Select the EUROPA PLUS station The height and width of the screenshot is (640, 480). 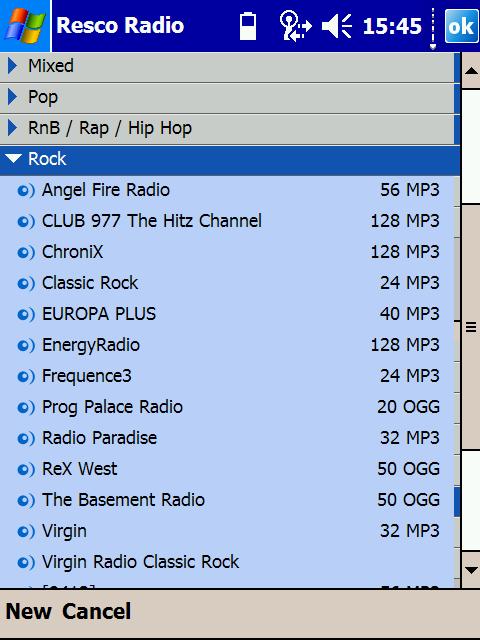pyautogui.click(x=99, y=314)
